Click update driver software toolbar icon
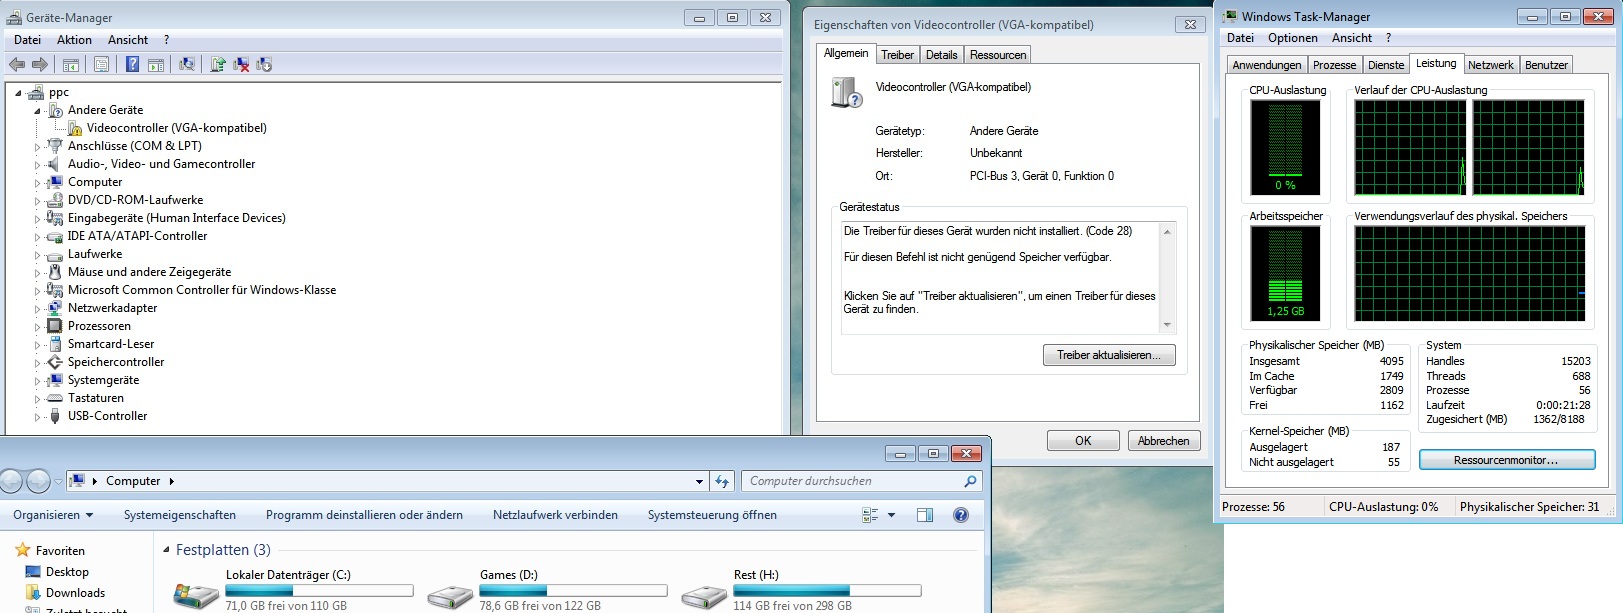 218,64
